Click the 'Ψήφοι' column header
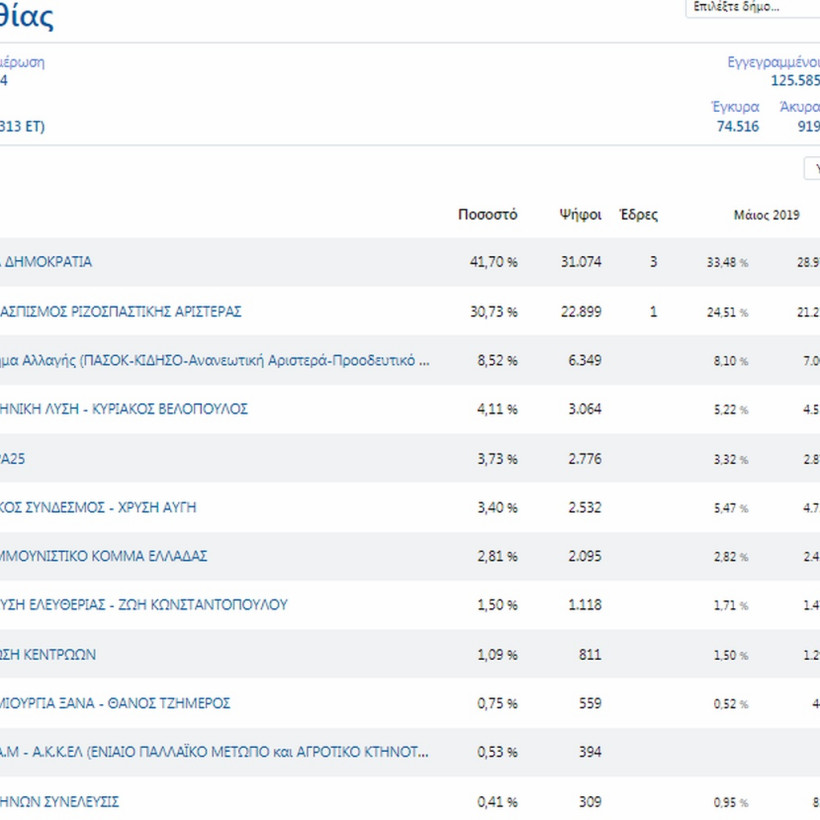 [580, 215]
